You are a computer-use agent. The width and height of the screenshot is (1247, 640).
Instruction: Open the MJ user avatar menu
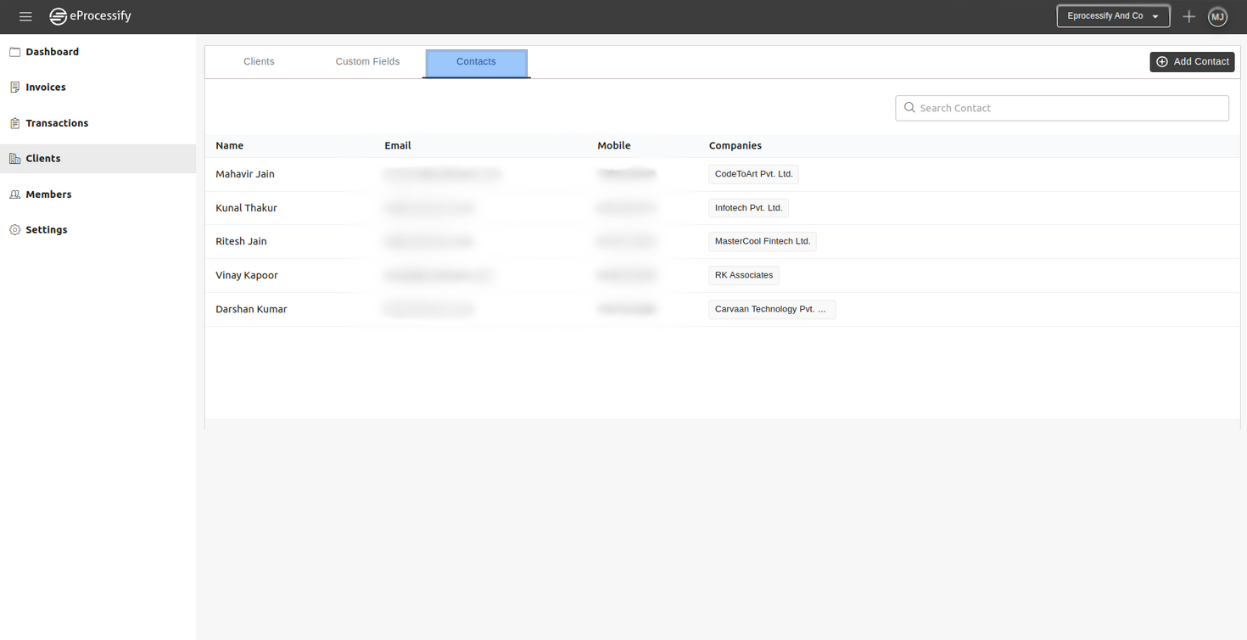[1217, 16]
